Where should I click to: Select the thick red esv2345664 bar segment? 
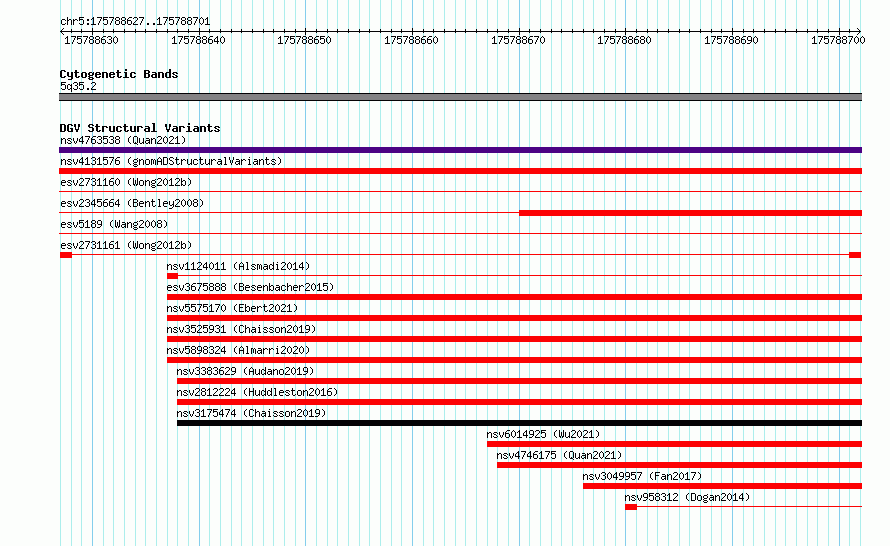[690, 213]
